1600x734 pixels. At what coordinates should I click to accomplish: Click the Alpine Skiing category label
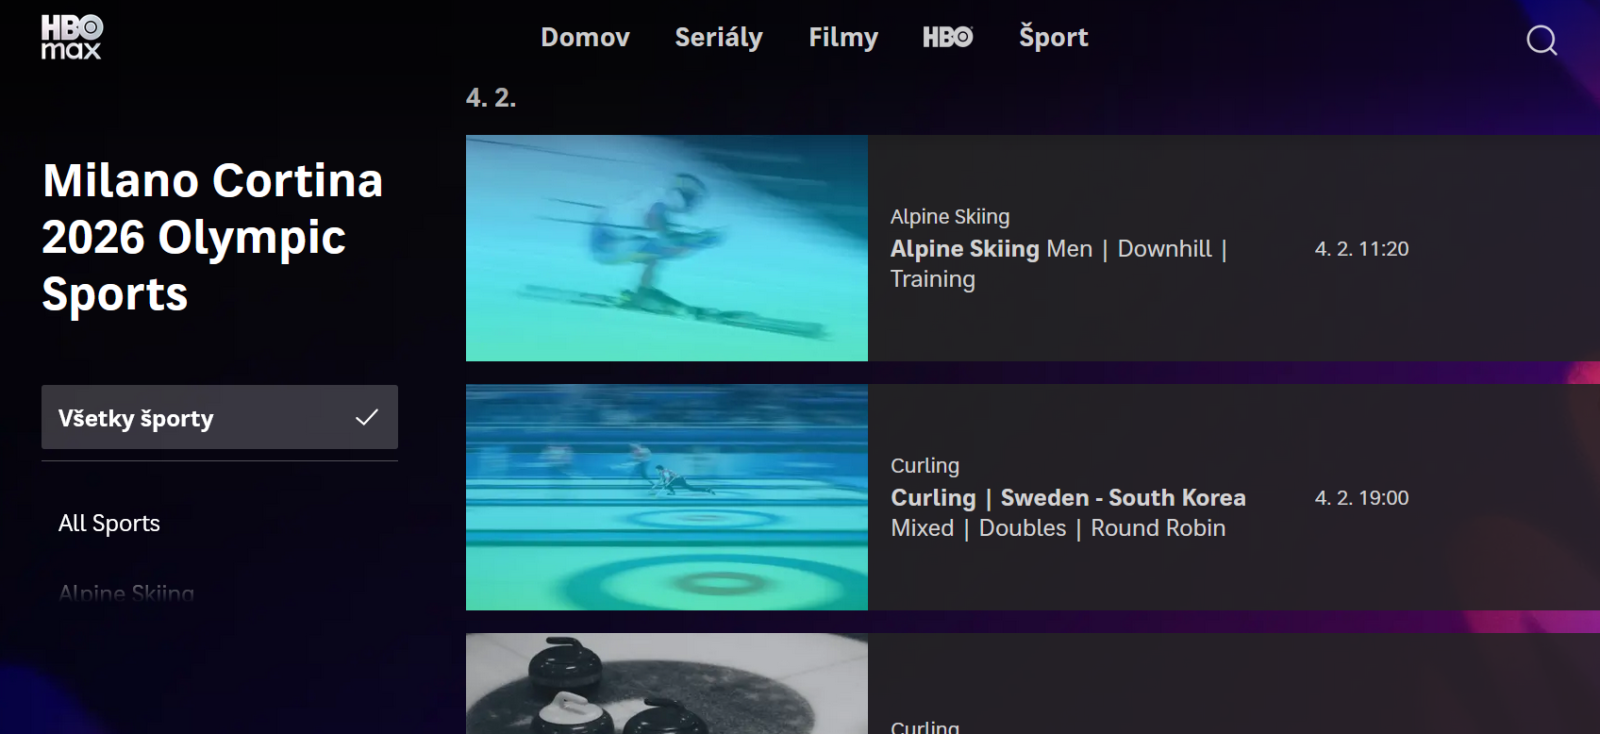[x=949, y=216]
